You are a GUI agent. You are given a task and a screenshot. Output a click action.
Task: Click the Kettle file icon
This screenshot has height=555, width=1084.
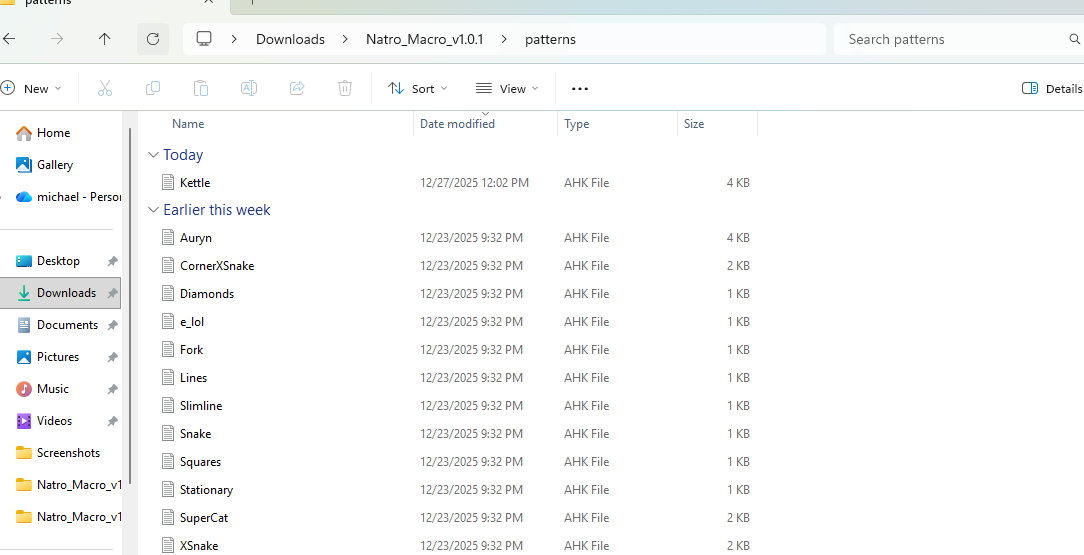168,182
